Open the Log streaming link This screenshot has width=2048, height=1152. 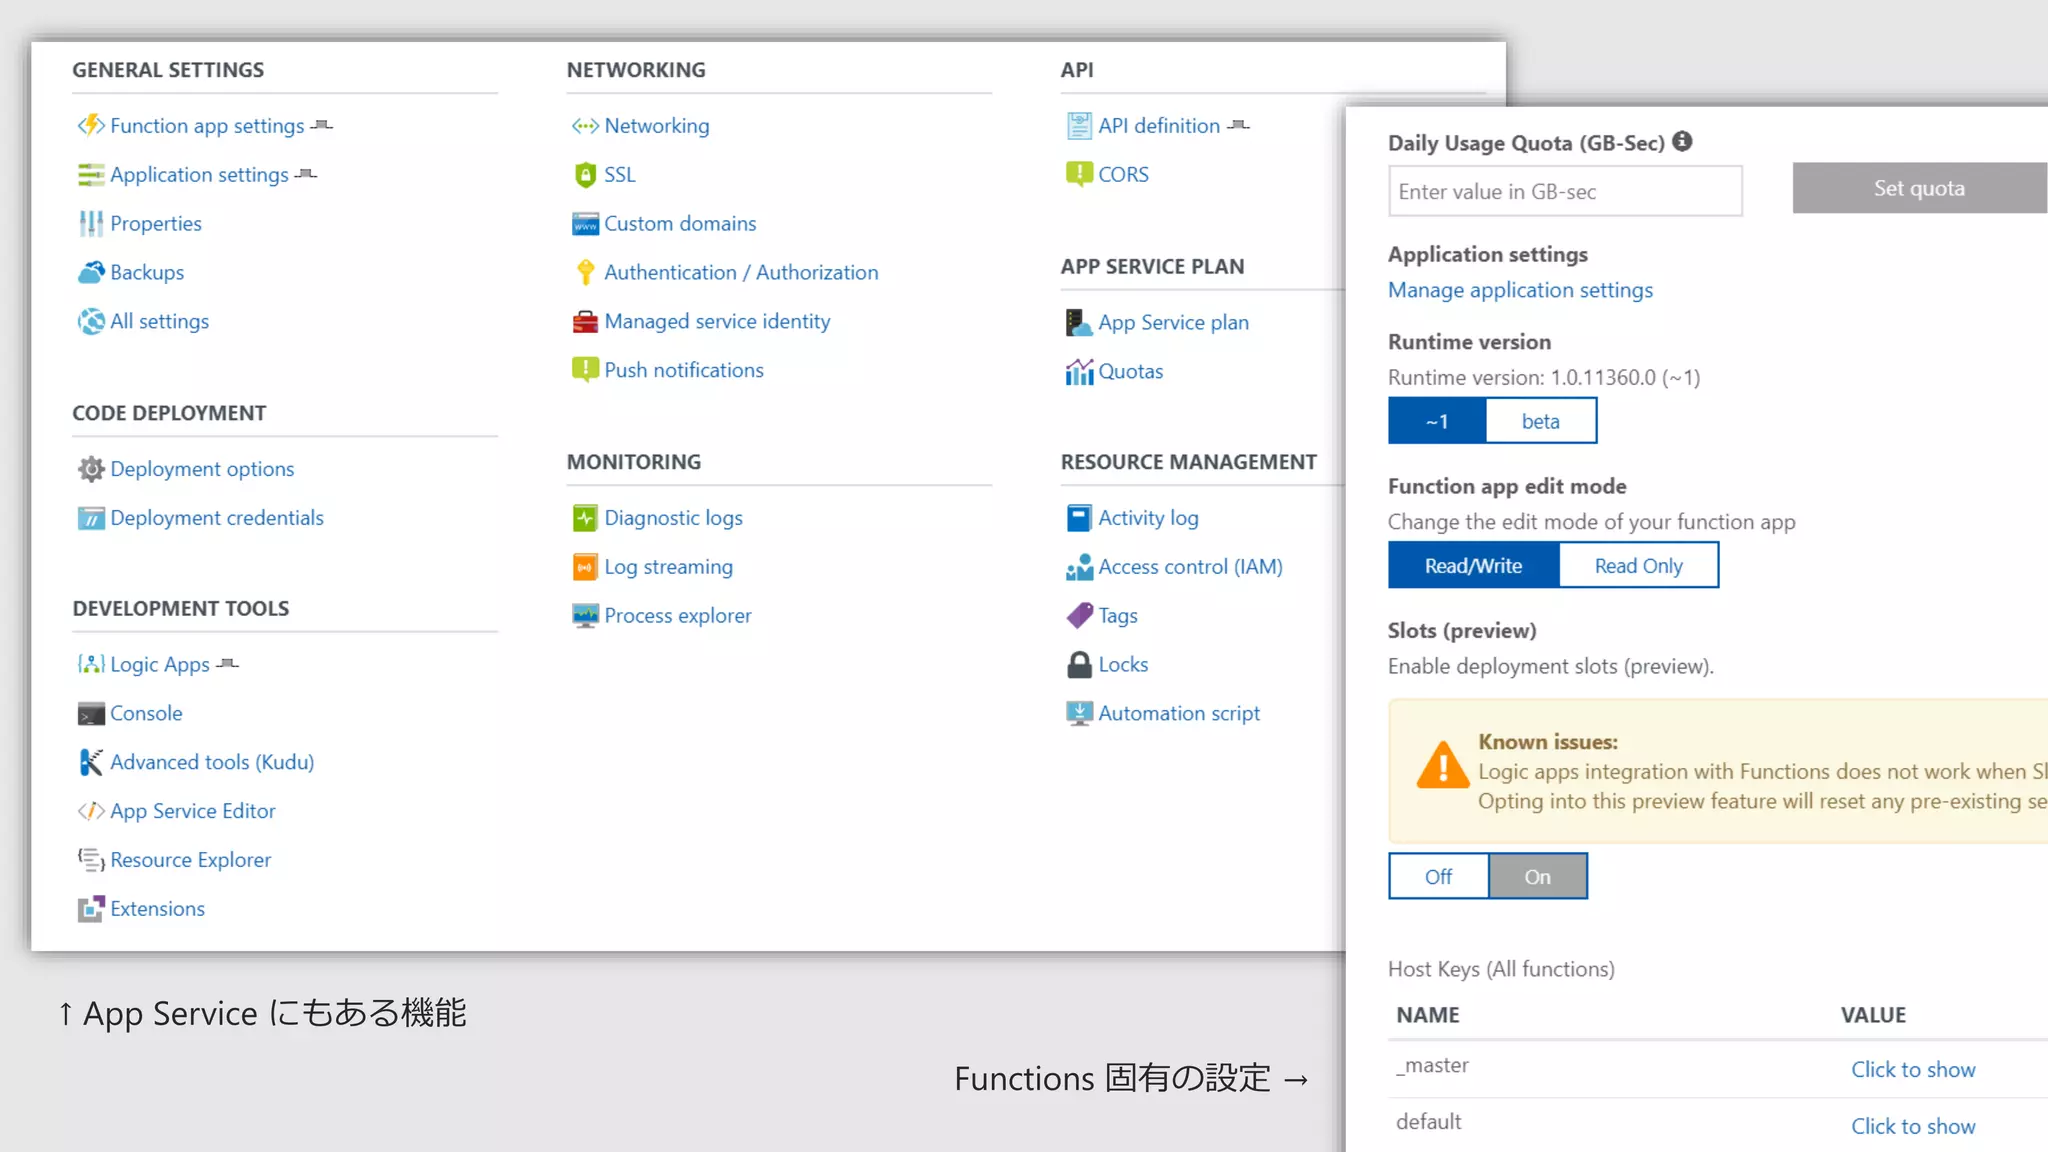(x=668, y=567)
